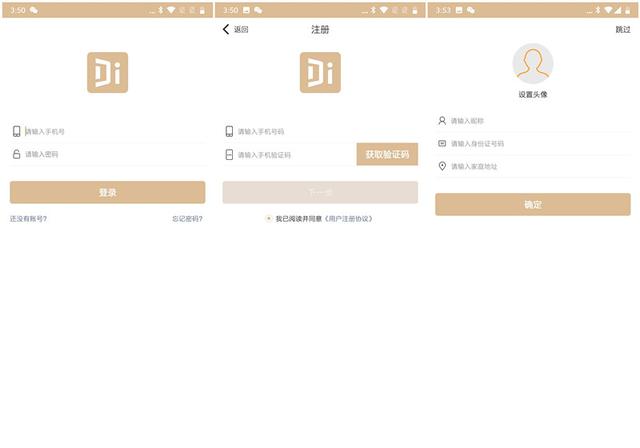Click the 确定 confirm button
Screen dimensions: 640x448
click(x=533, y=204)
